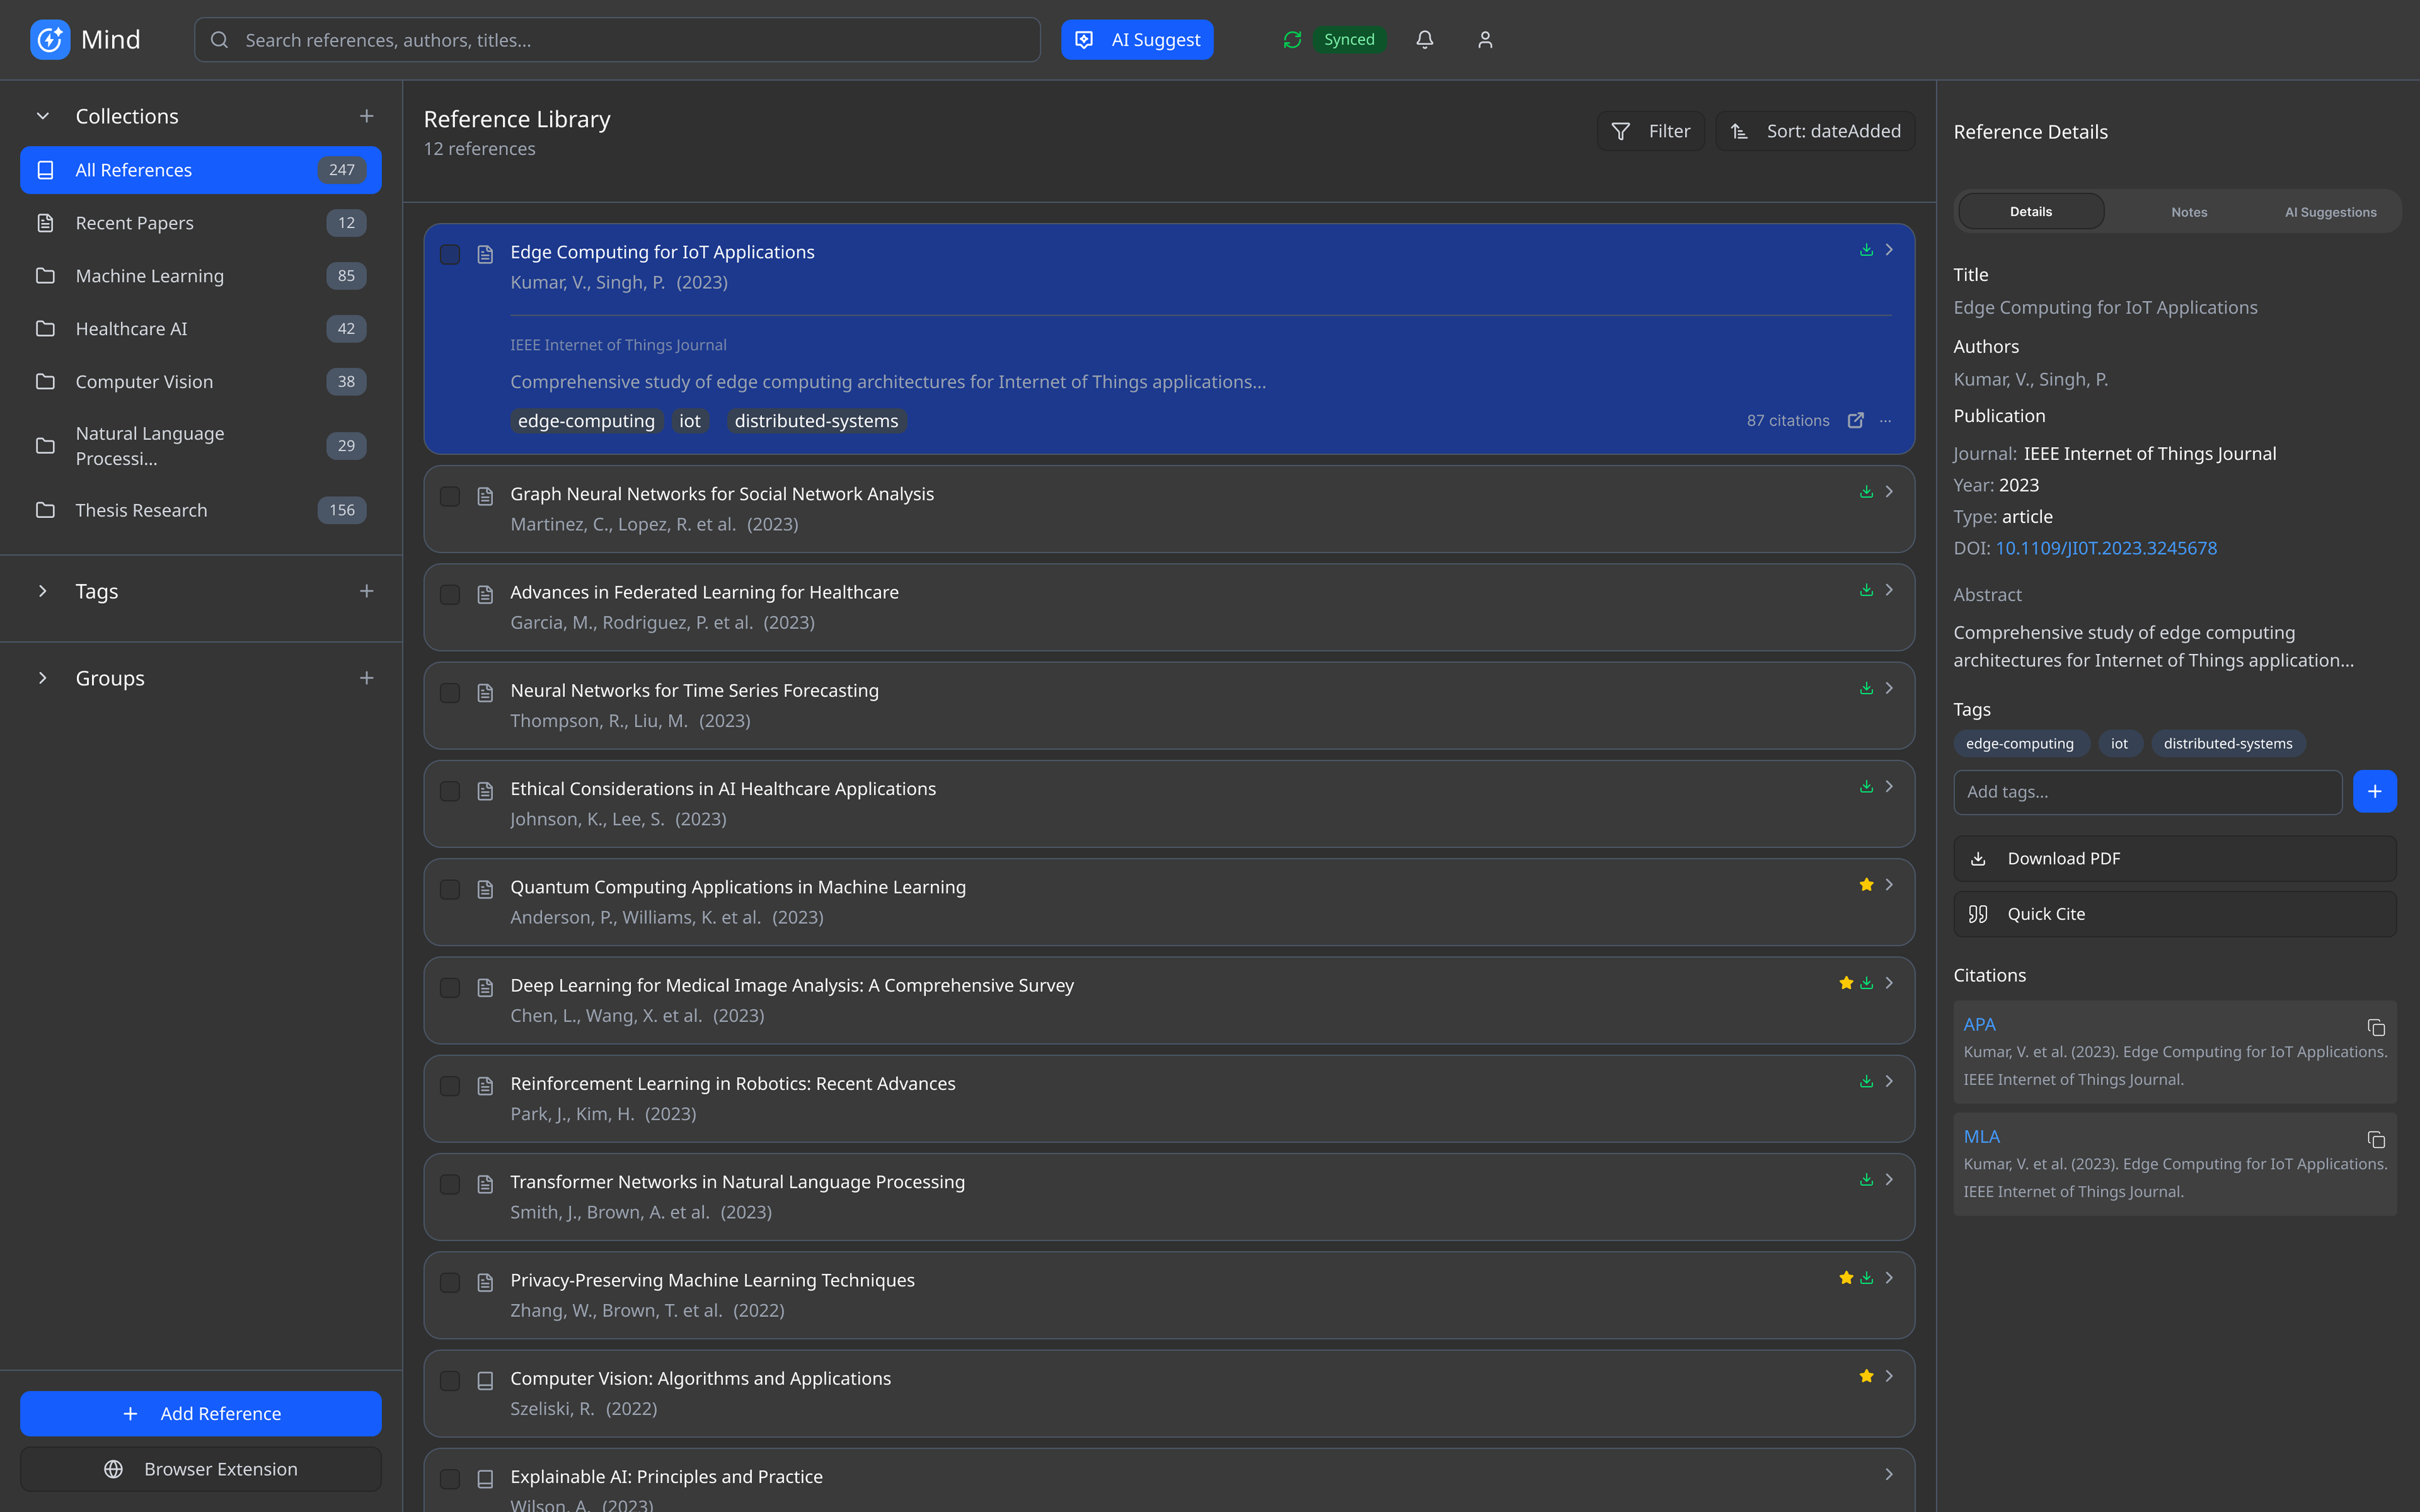Viewport: 2420px width, 1512px height.
Task: Open Edge Computing reference external link icon
Action: pyautogui.click(x=1855, y=421)
